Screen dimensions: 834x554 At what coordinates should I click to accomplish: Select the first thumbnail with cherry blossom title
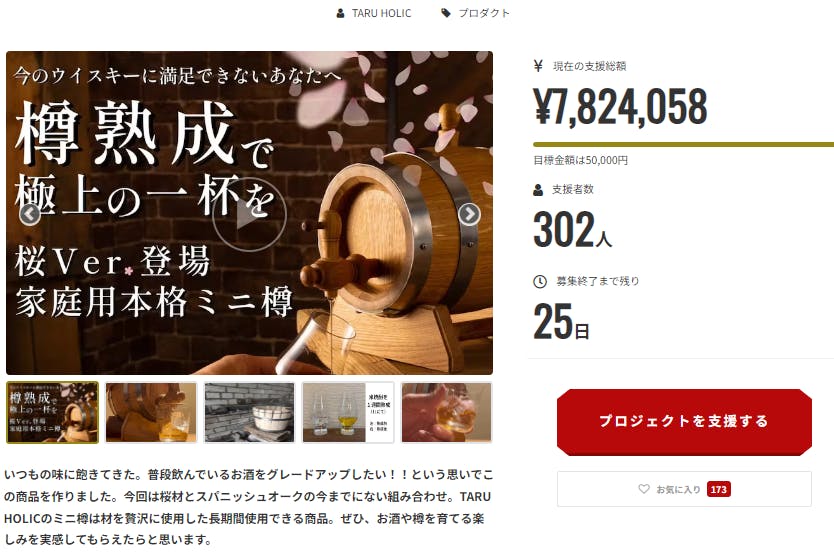pos(52,413)
